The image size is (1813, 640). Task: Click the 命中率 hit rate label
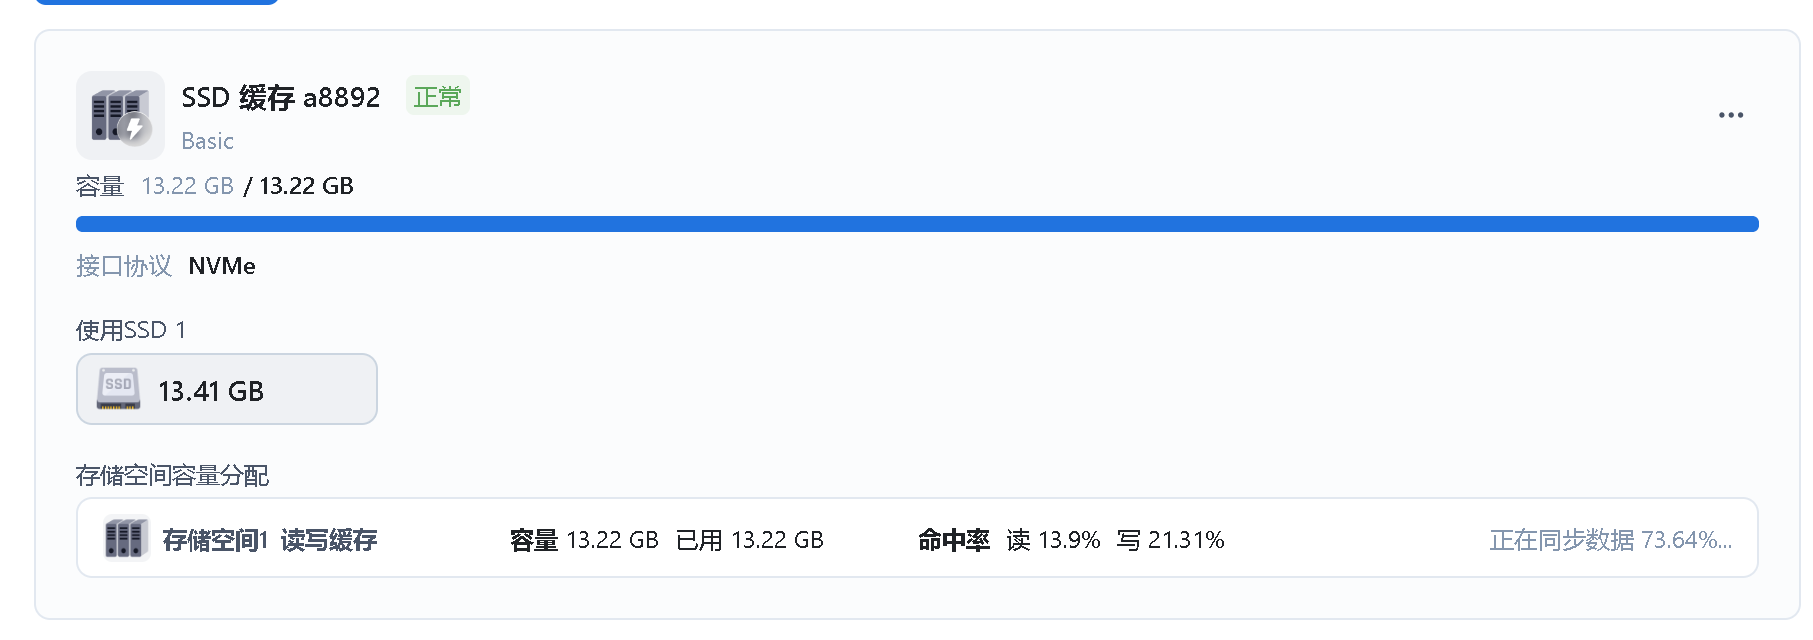point(954,540)
